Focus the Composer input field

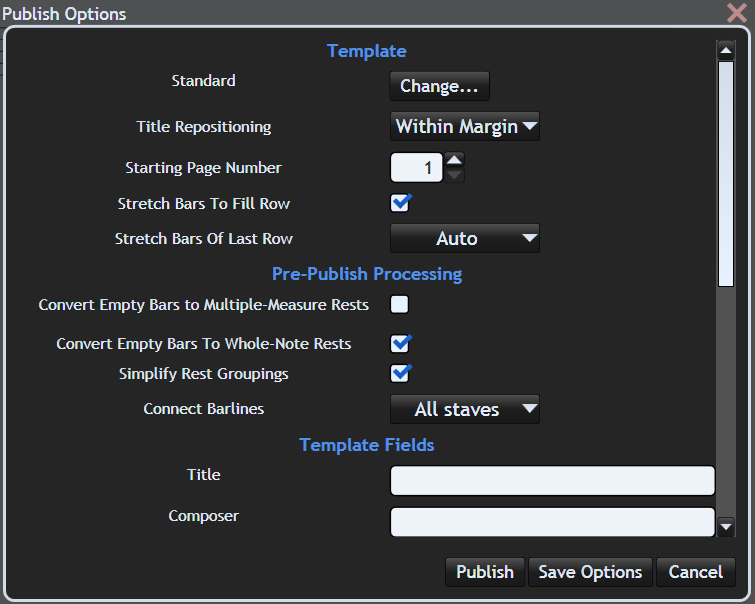[552, 521]
